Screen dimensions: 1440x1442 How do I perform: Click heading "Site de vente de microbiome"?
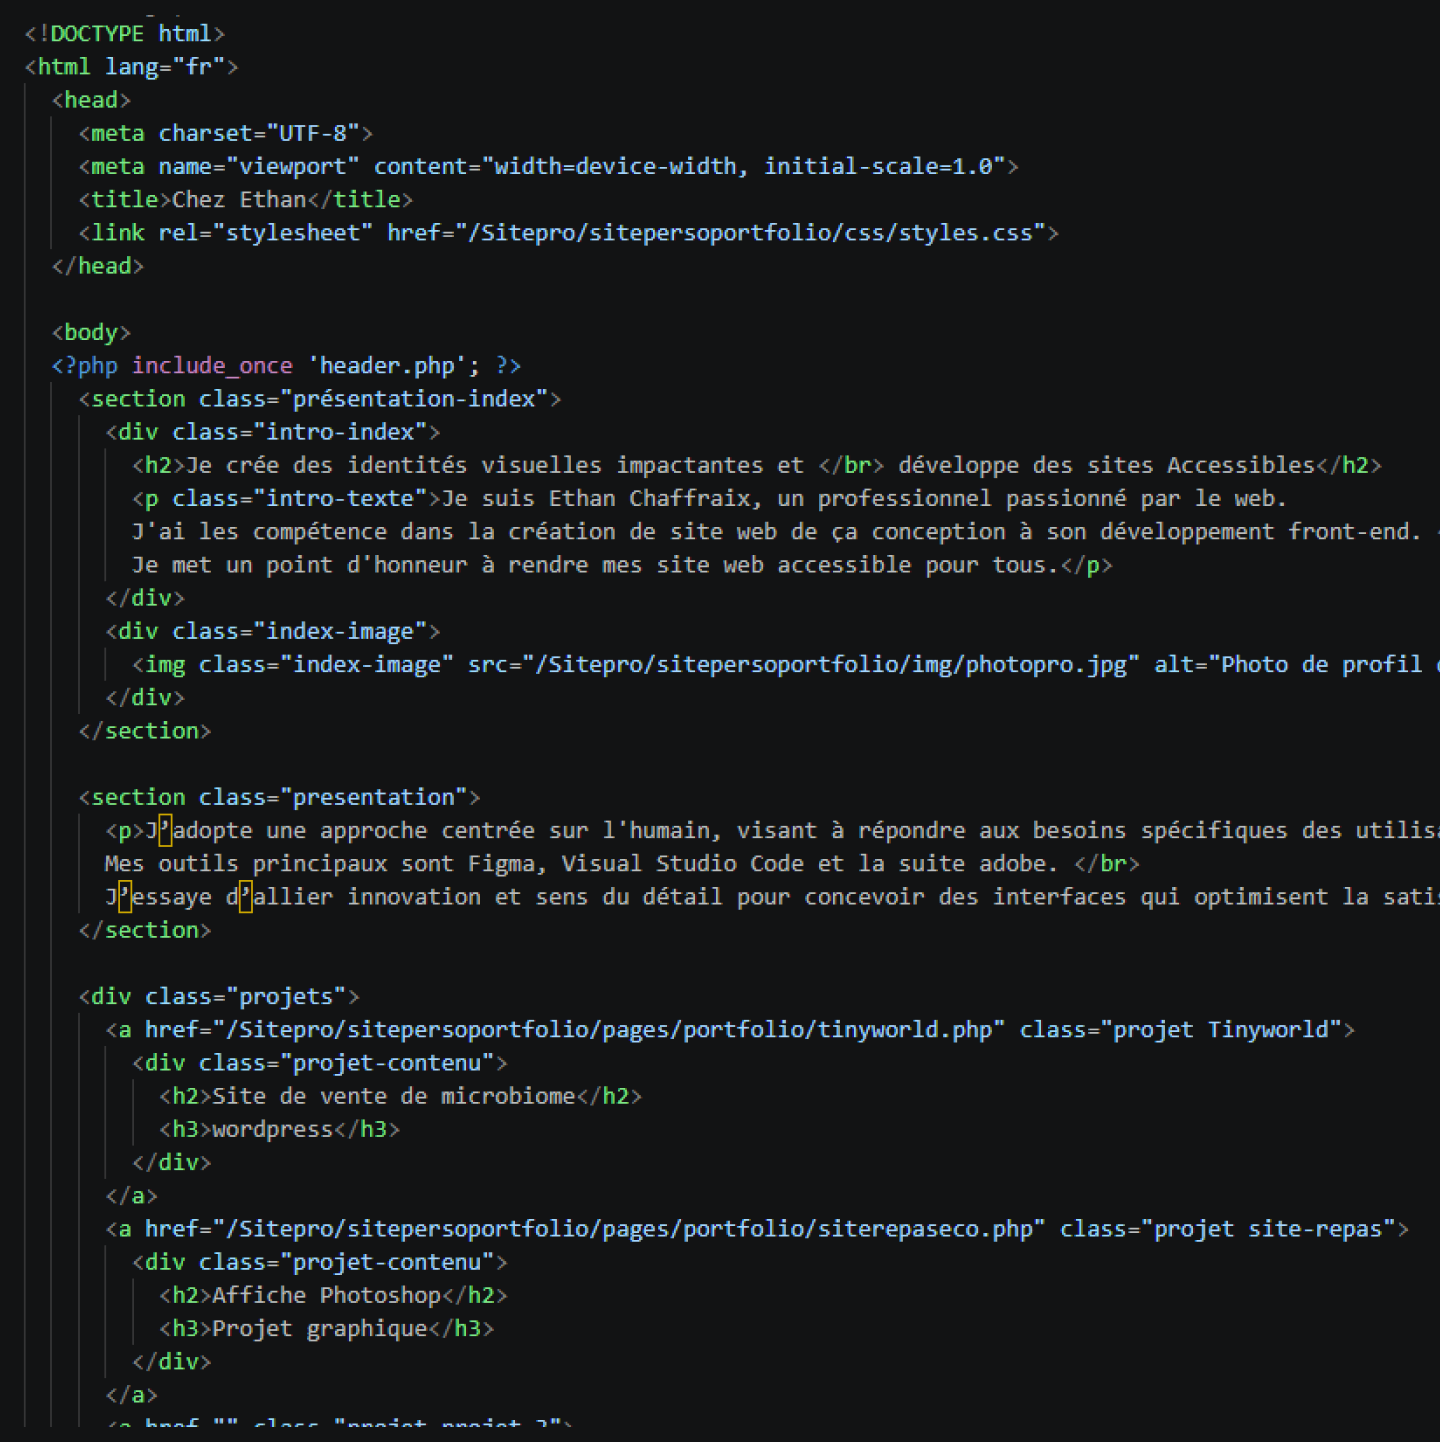[x=394, y=1096]
